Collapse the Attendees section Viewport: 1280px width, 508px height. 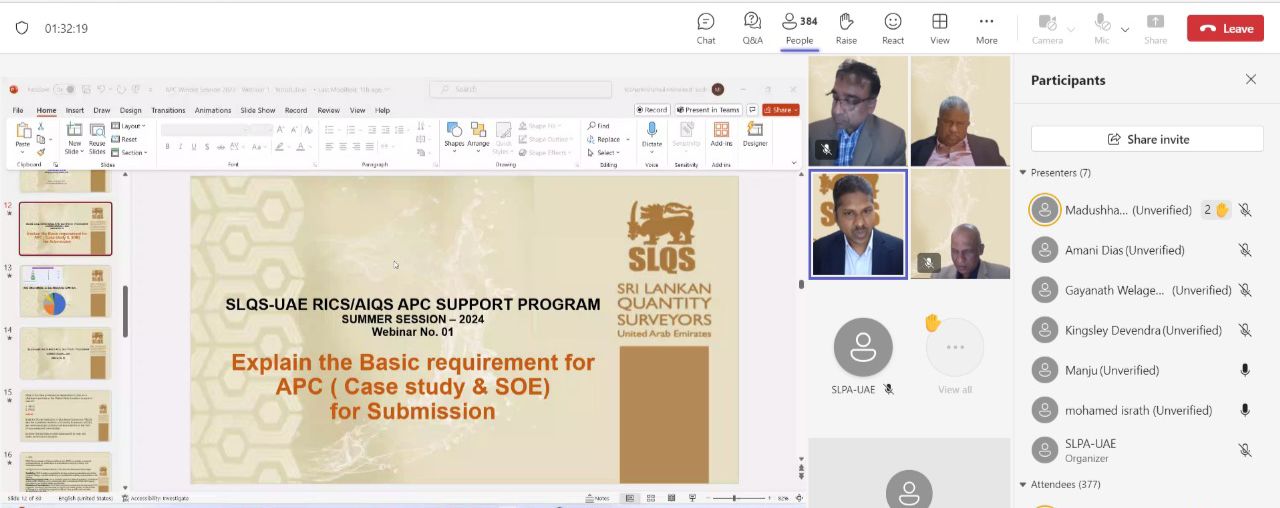pyautogui.click(x=1023, y=485)
